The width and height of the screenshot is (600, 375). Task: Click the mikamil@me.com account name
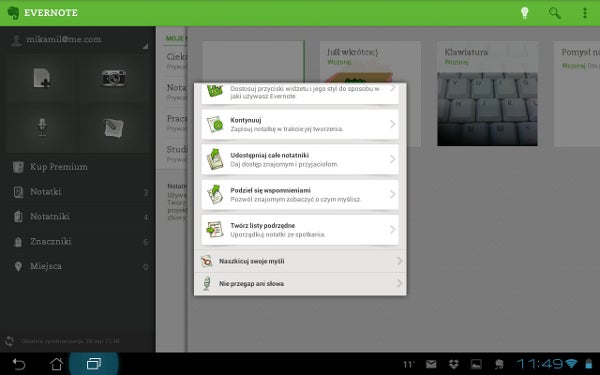tap(64, 39)
